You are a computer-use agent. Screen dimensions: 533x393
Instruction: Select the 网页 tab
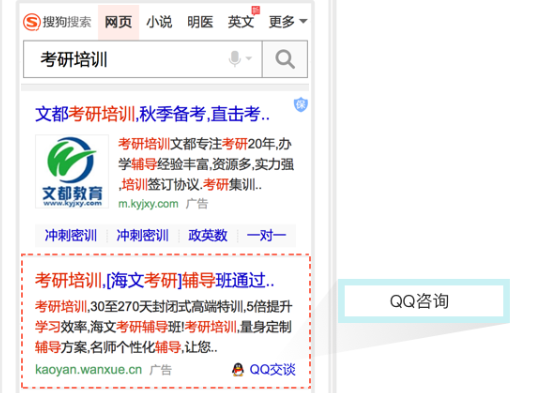[118, 22]
